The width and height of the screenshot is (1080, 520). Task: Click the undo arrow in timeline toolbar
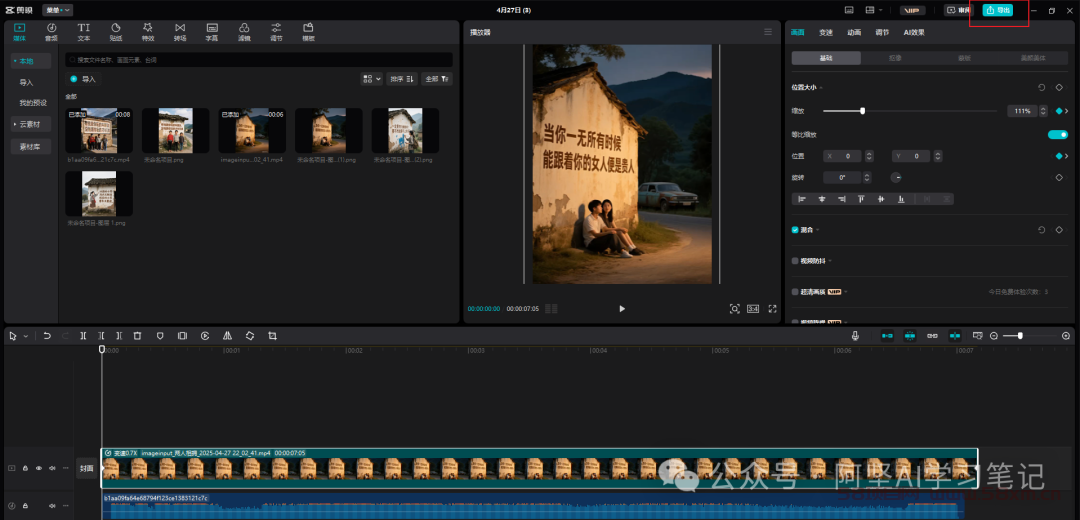point(47,335)
